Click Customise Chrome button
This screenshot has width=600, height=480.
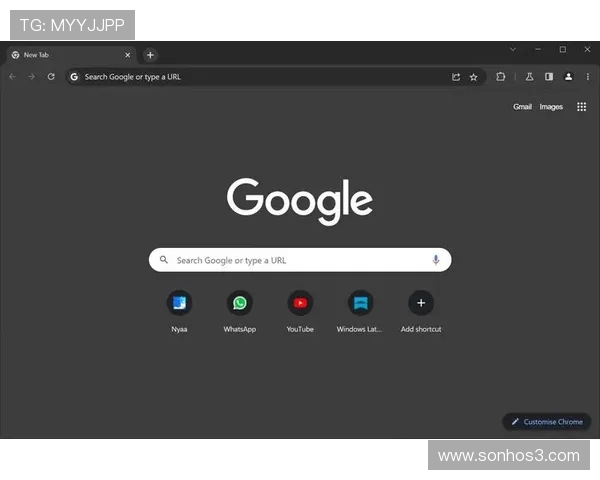pyautogui.click(x=547, y=422)
